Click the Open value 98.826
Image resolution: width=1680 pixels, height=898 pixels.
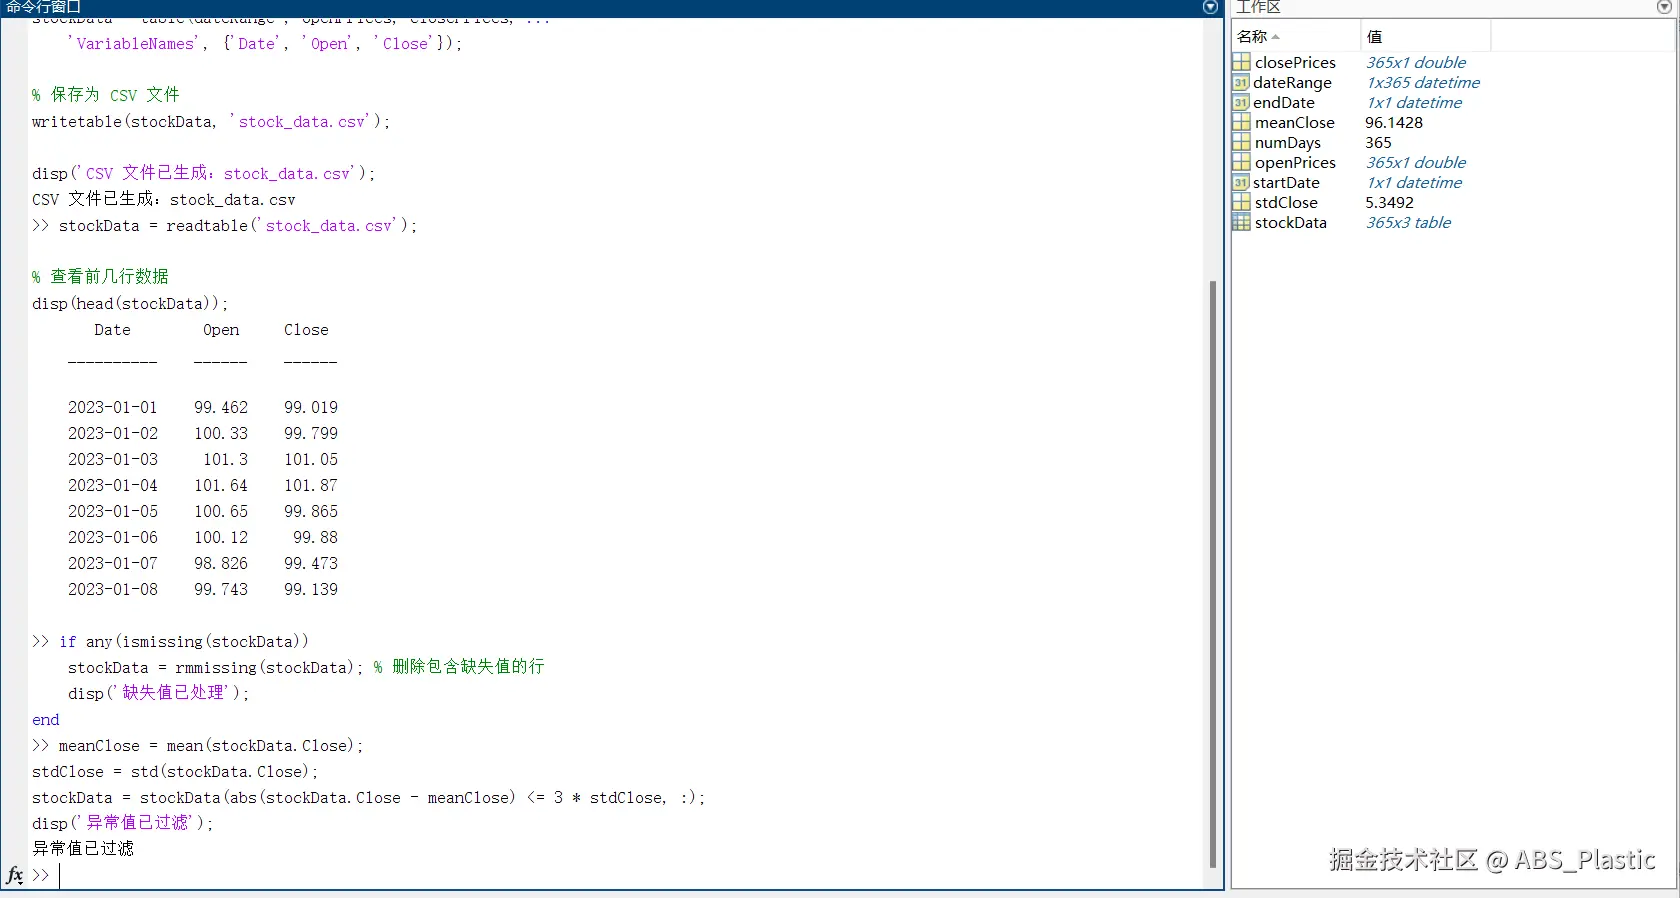click(x=221, y=563)
